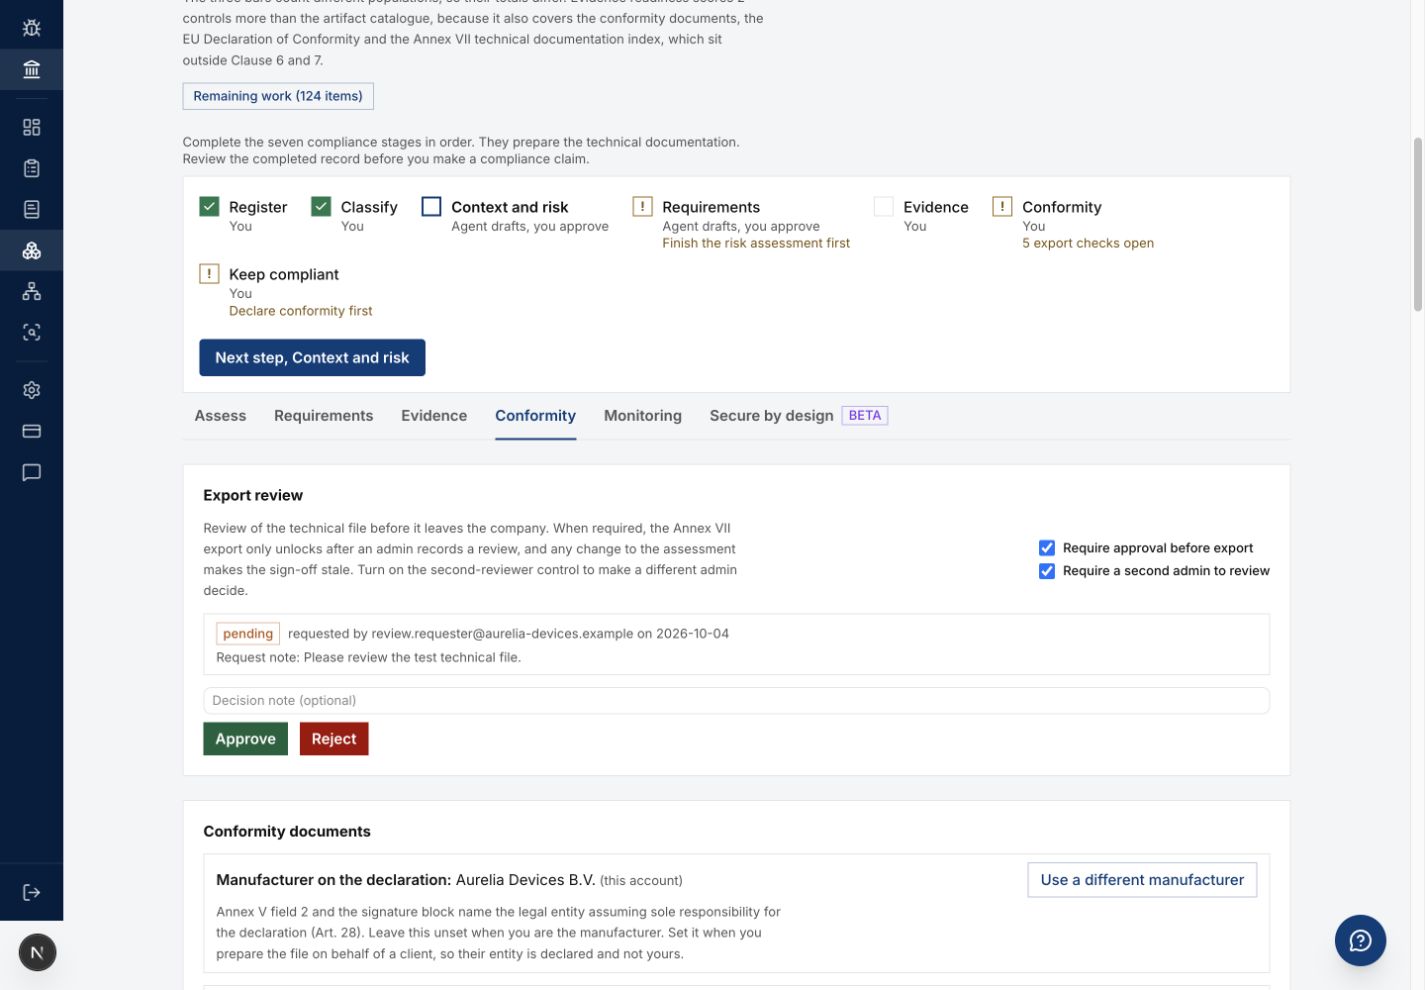Click Next step, Context and risk button
1425x990 pixels.
tap(312, 358)
